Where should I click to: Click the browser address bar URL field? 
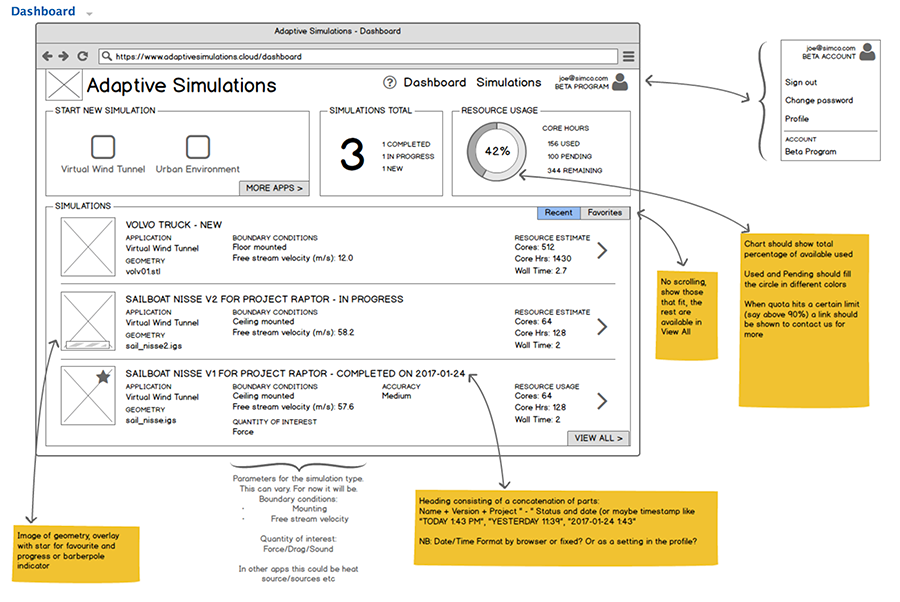coord(358,56)
